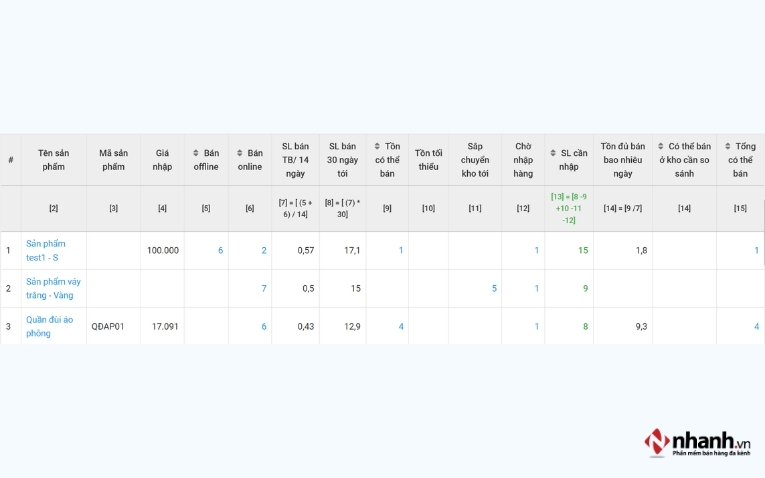This screenshot has width=765, height=478.
Task: Click Chờ nhập hàng value in row 1
Action: (537, 251)
